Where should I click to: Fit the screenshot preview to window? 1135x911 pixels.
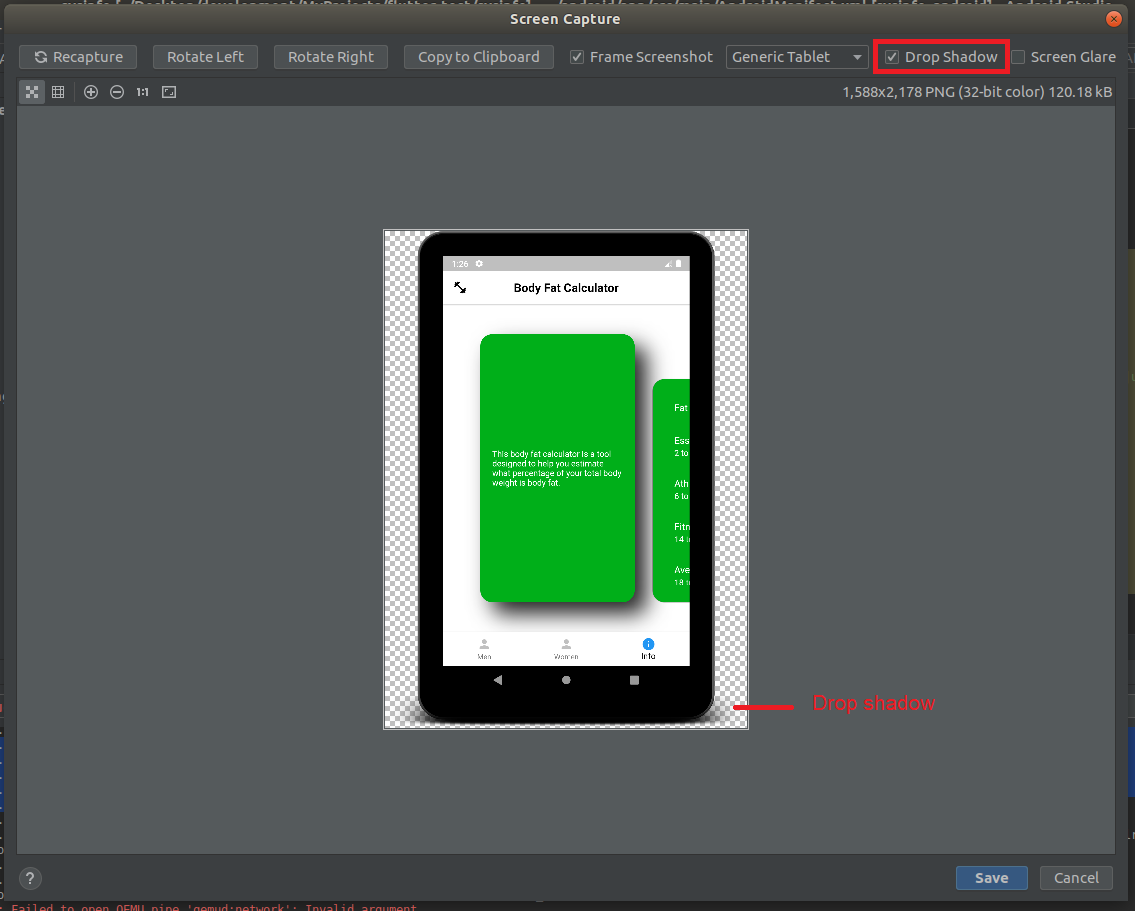coord(169,92)
